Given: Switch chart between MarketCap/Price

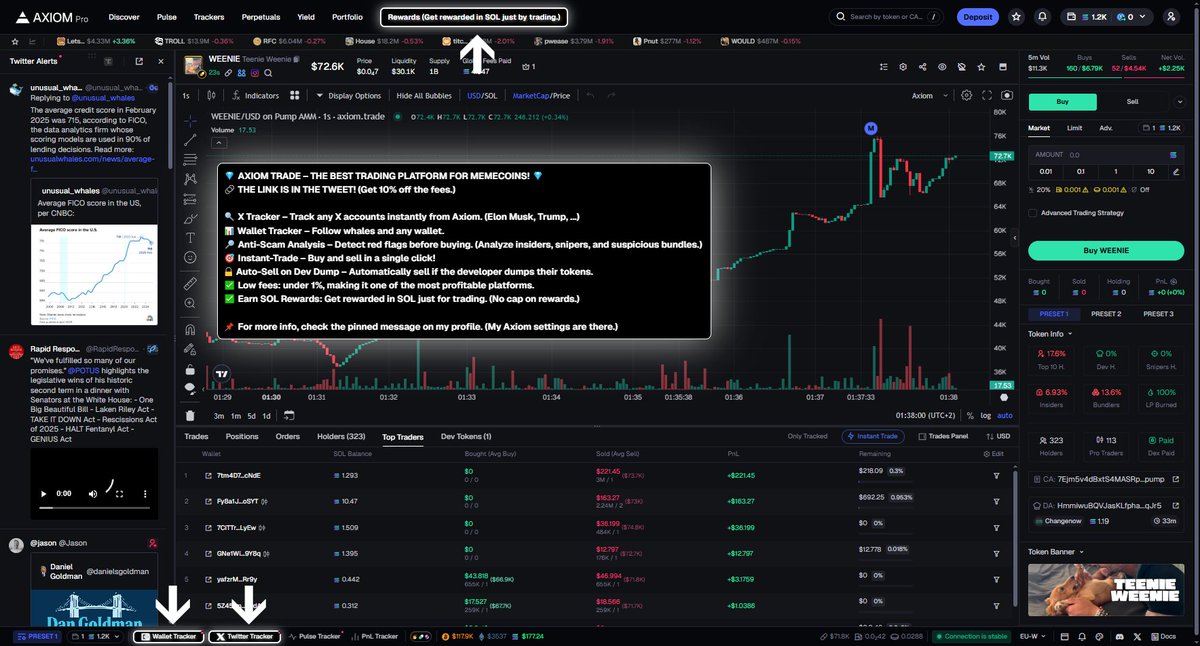Looking at the screenshot, I should click(x=541, y=96).
